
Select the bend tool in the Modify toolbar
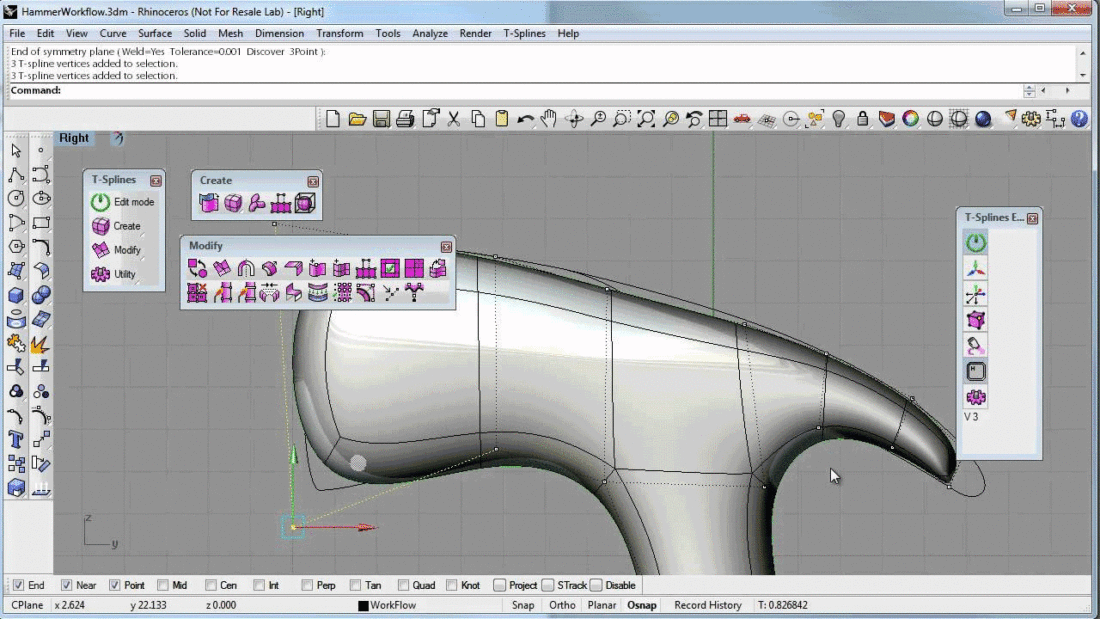click(245, 267)
